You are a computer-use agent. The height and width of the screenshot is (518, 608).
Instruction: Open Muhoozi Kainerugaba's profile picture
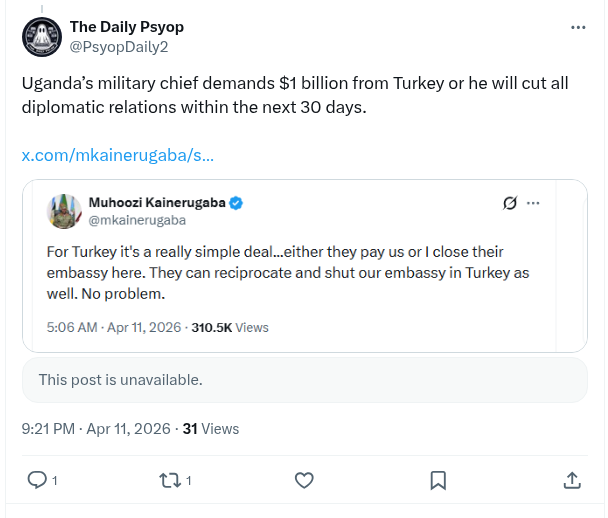[x=64, y=211]
